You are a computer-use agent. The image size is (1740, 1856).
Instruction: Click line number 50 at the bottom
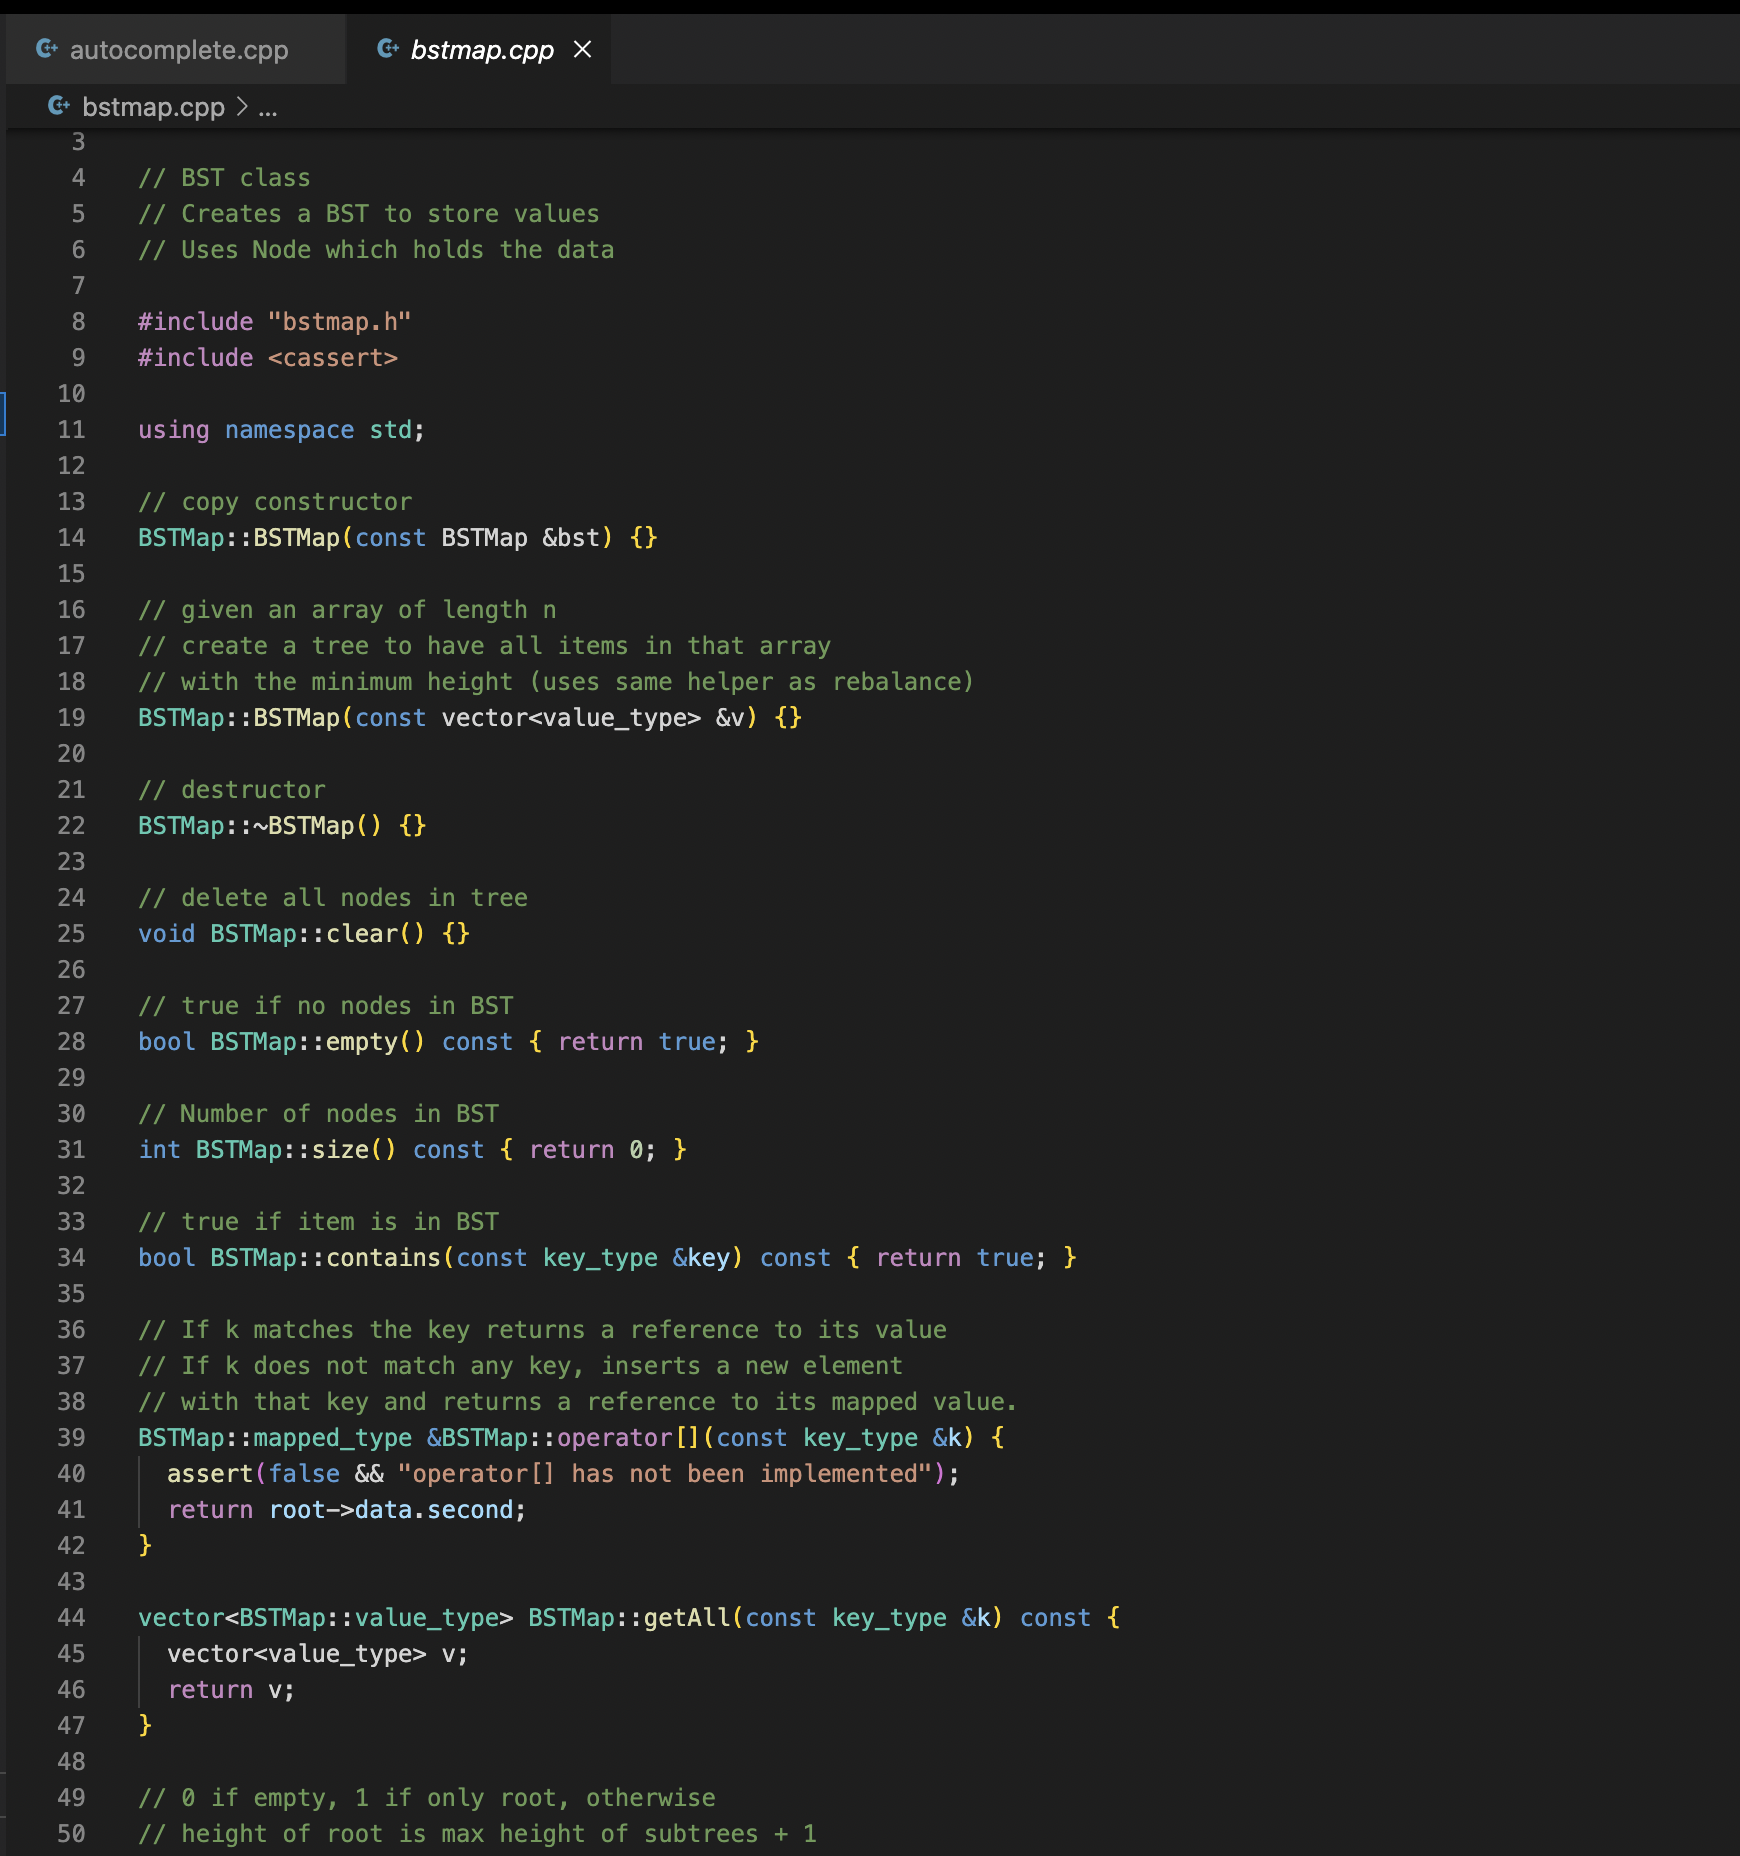point(71,1833)
